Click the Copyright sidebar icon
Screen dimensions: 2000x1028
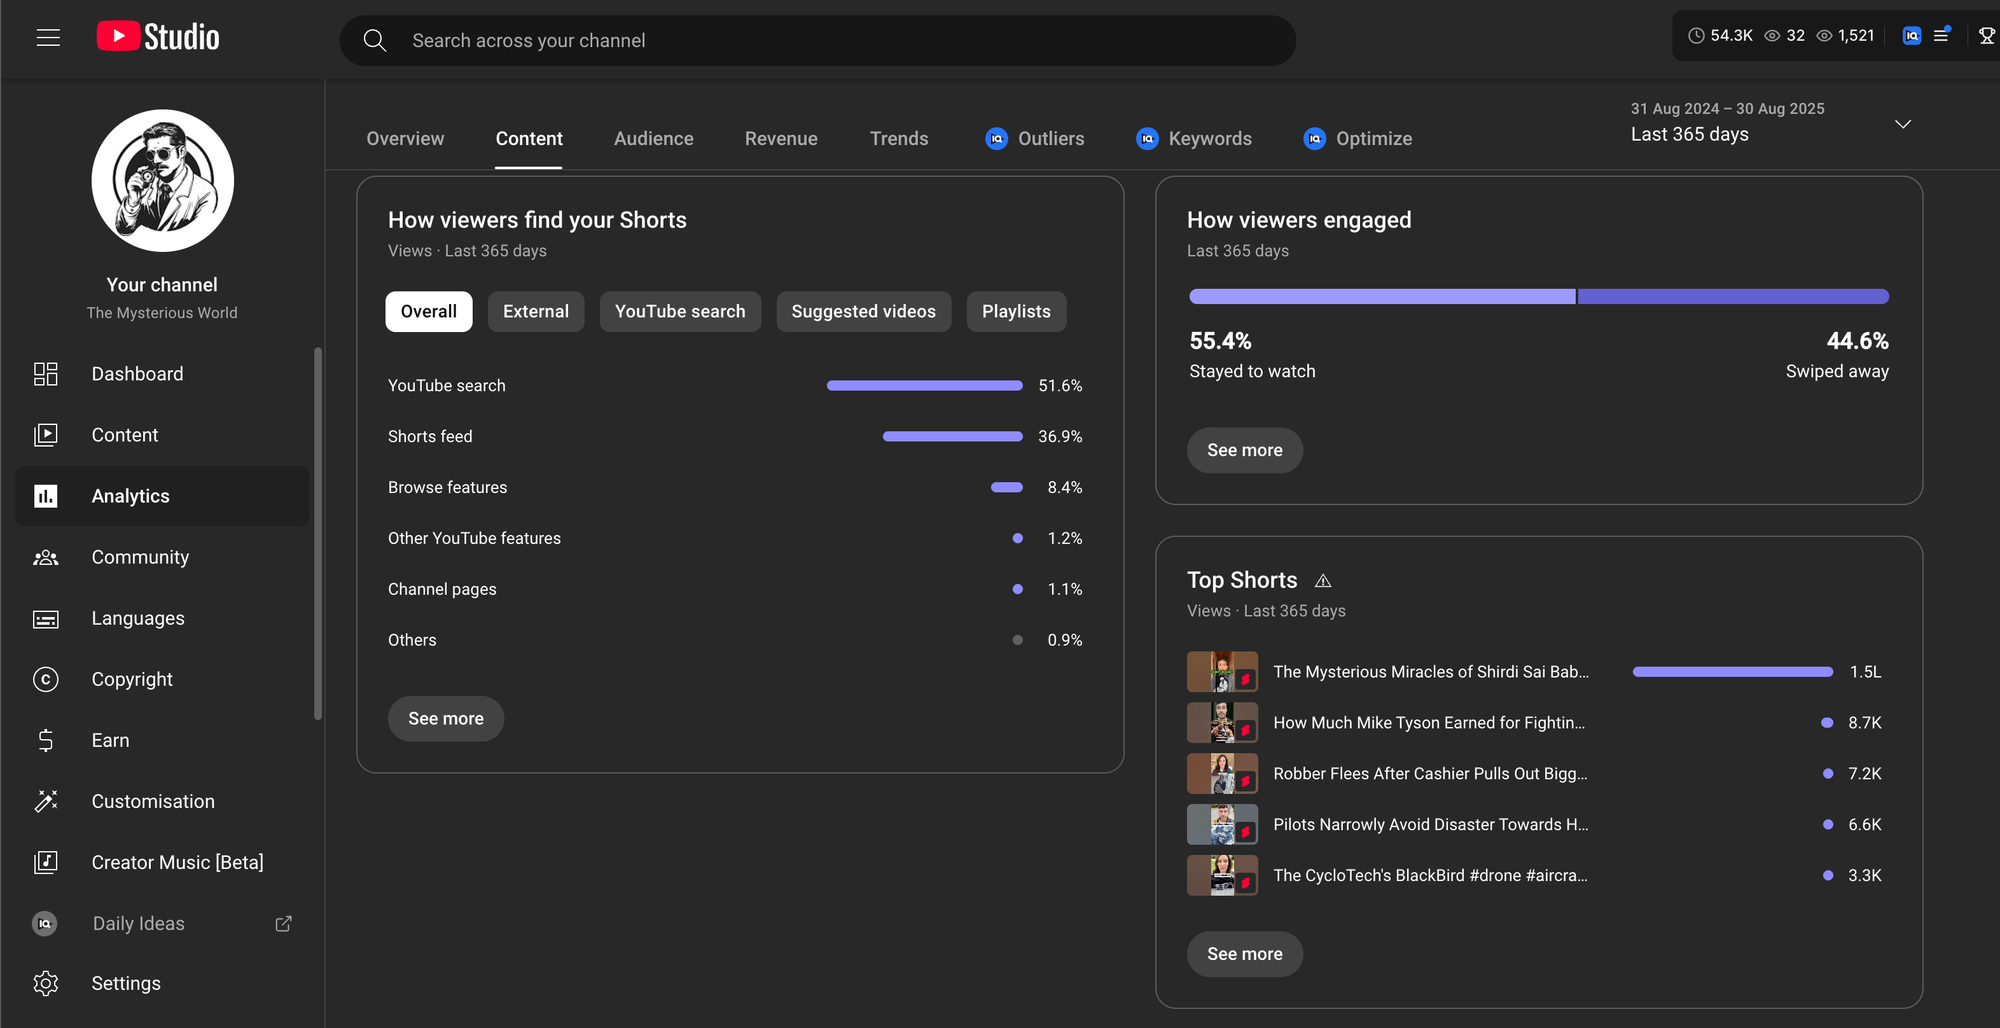tap(46, 679)
